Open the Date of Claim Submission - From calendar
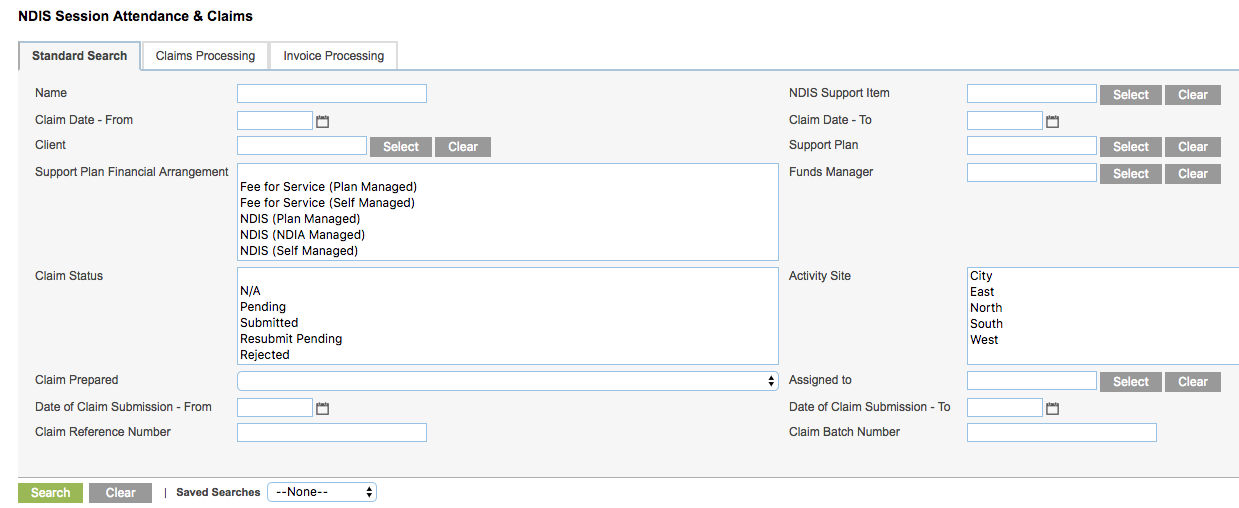The width and height of the screenshot is (1239, 508). (x=323, y=408)
